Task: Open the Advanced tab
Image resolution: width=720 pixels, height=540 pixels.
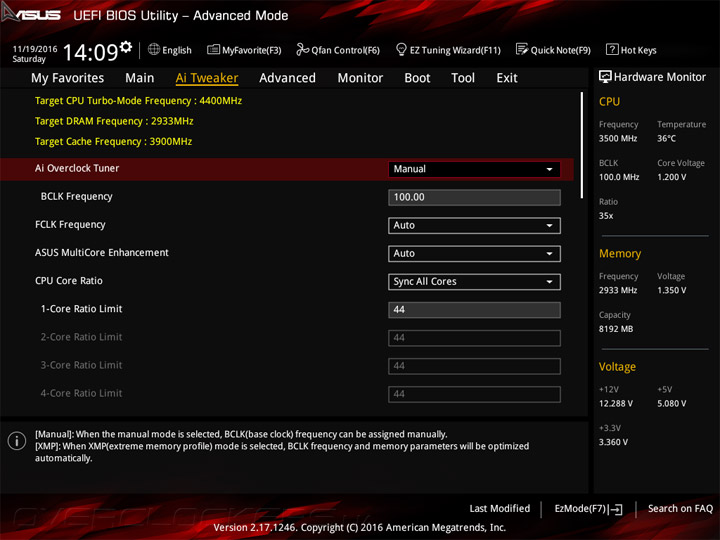Action: coord(287,78)
